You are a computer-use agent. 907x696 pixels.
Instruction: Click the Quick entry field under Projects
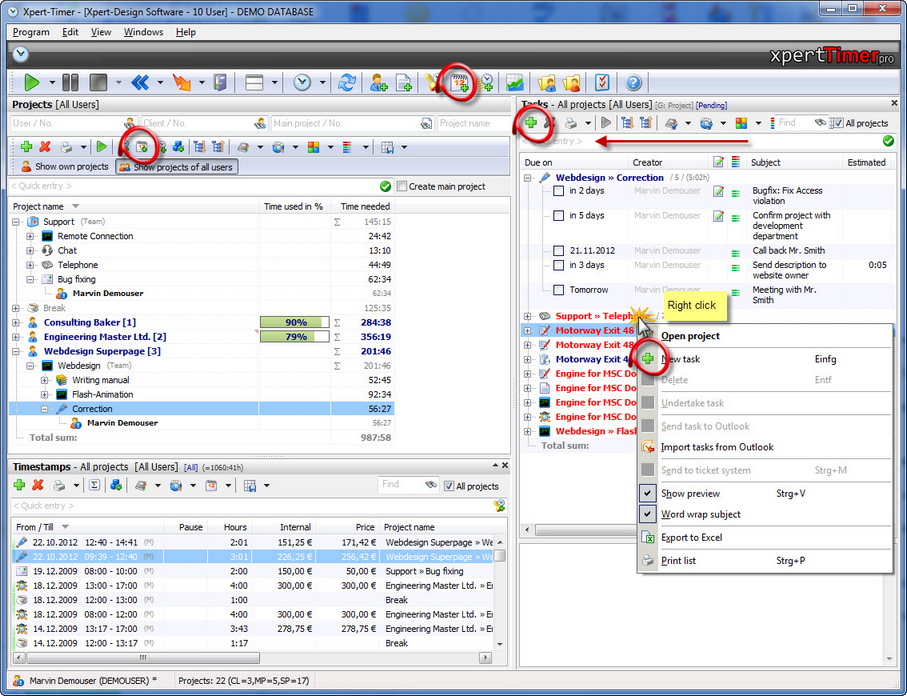[x=194, y=186]
